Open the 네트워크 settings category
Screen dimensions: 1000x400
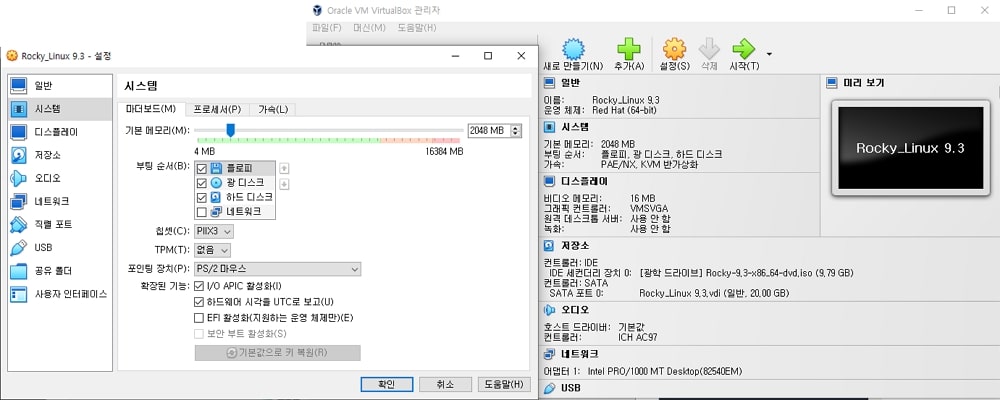click(59, 202)
